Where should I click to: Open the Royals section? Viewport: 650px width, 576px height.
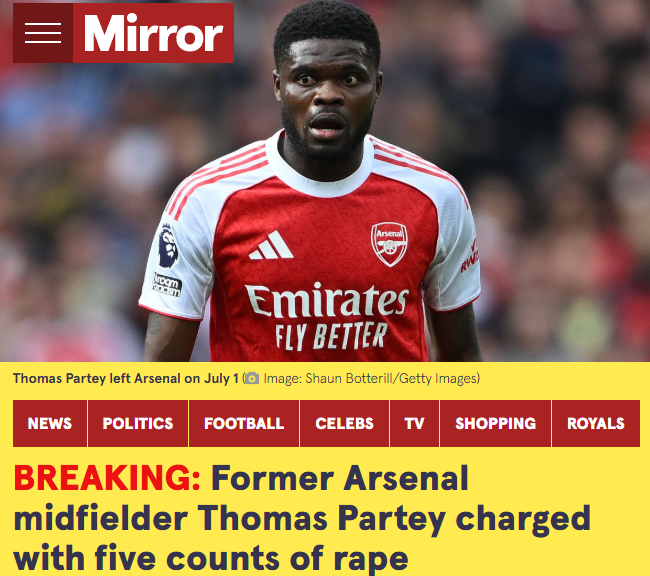pyautogui.click(x=596, y=423)
